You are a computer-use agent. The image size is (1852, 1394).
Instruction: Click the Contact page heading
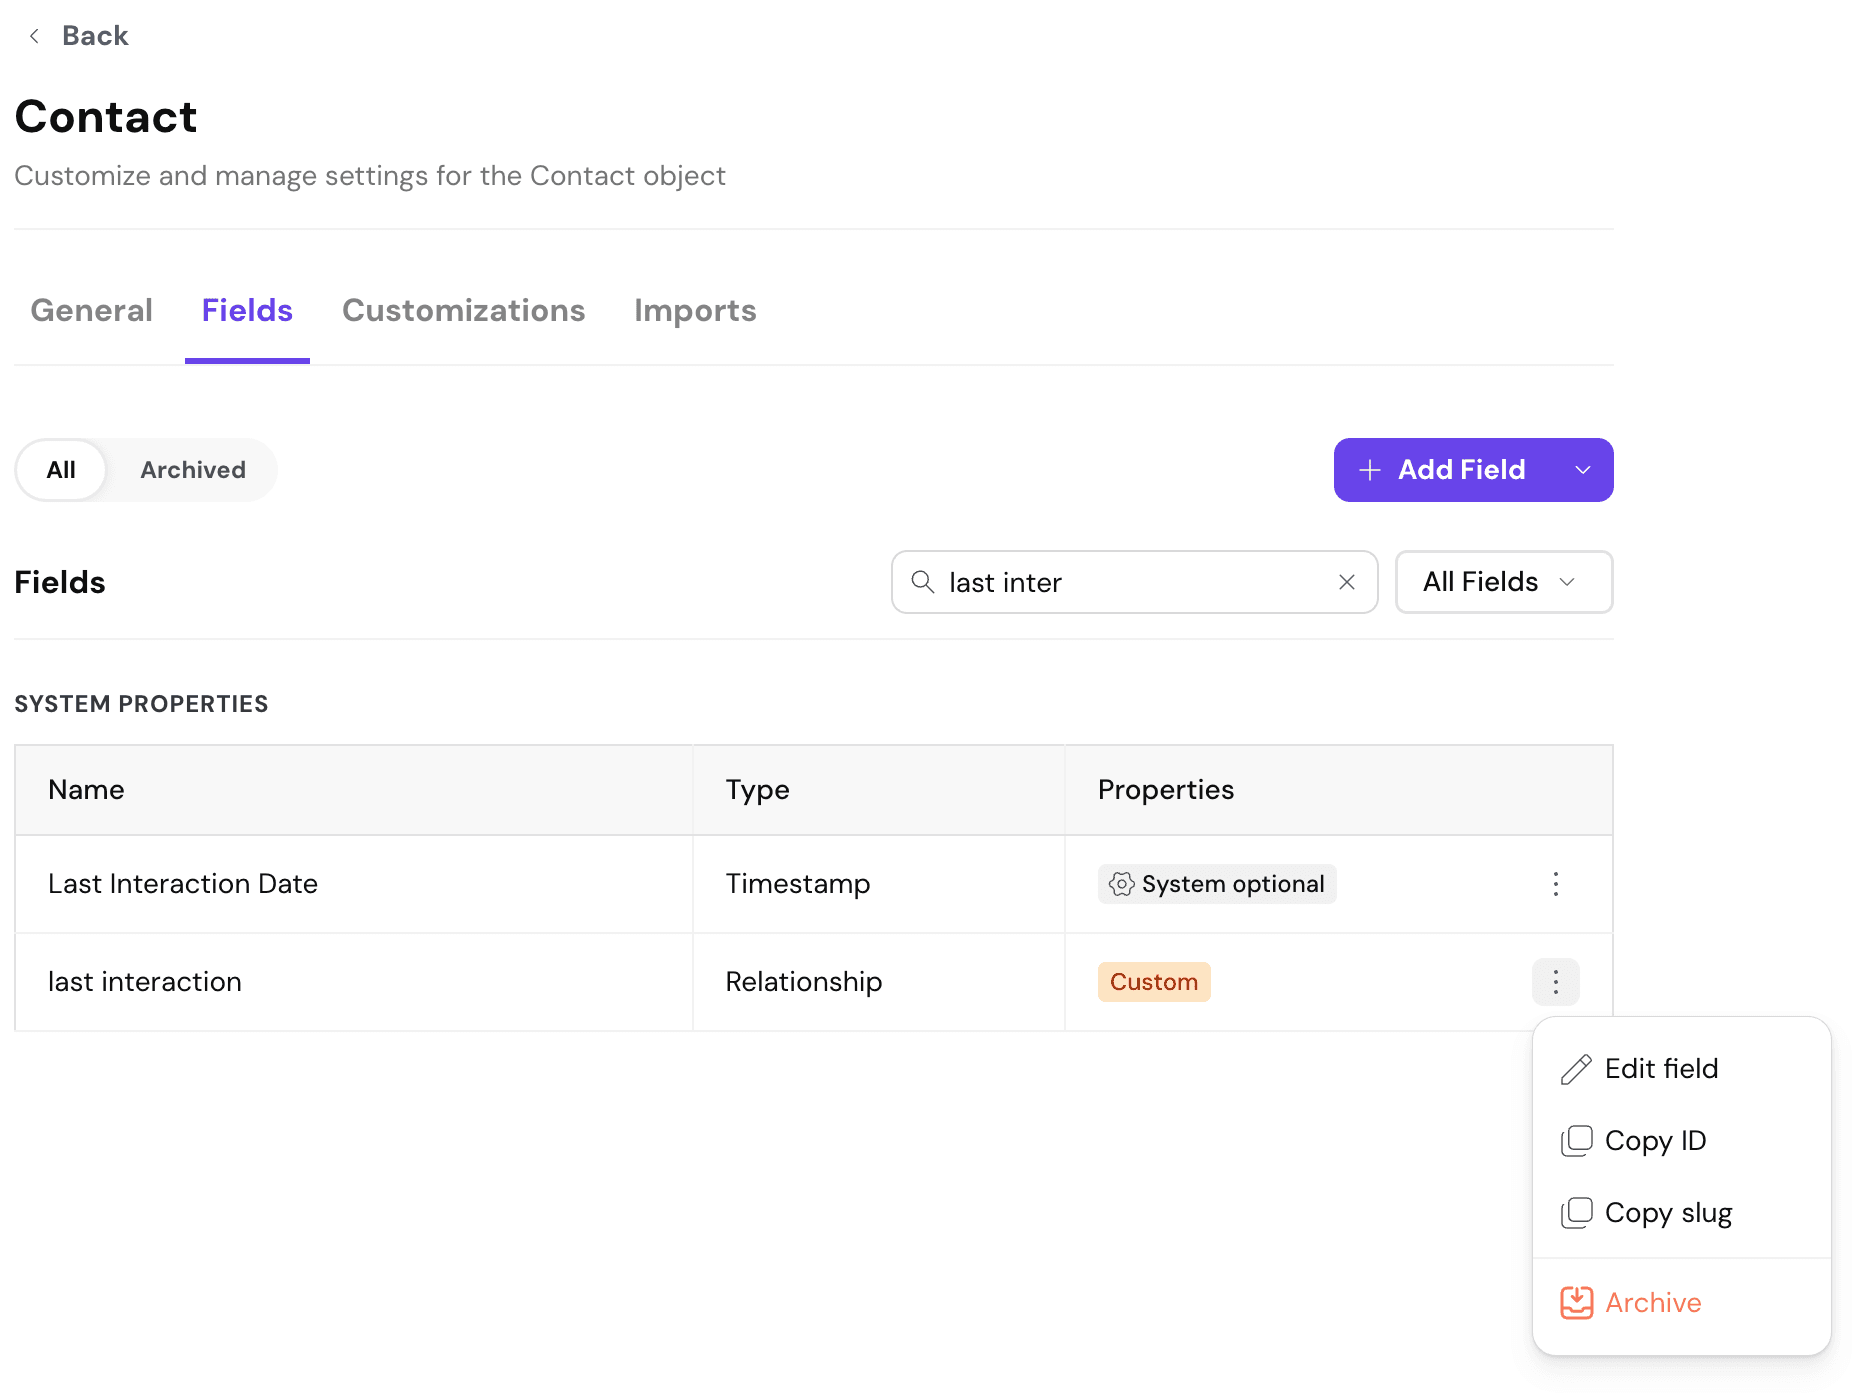[x=106, y=117]
